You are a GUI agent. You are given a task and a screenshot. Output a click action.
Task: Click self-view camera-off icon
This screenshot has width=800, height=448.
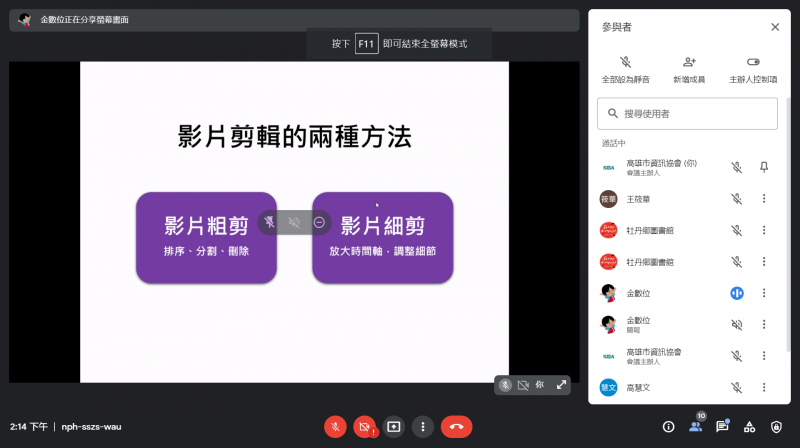click(x=523, y=385)
